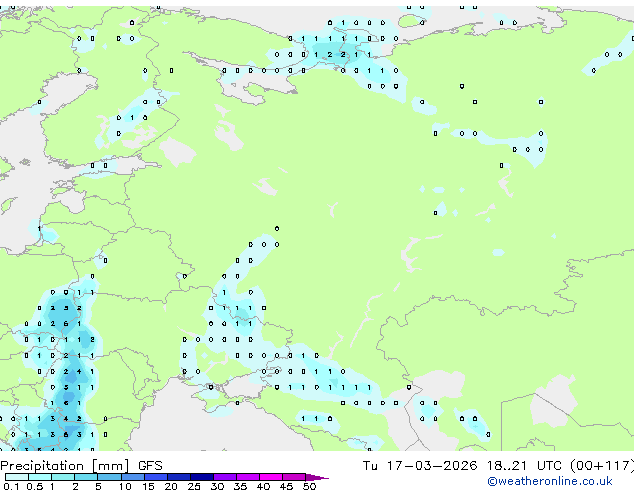Screen dimensions: 634x490
Task: Click the '10' legend scale label
Action: tap(125, 486)
